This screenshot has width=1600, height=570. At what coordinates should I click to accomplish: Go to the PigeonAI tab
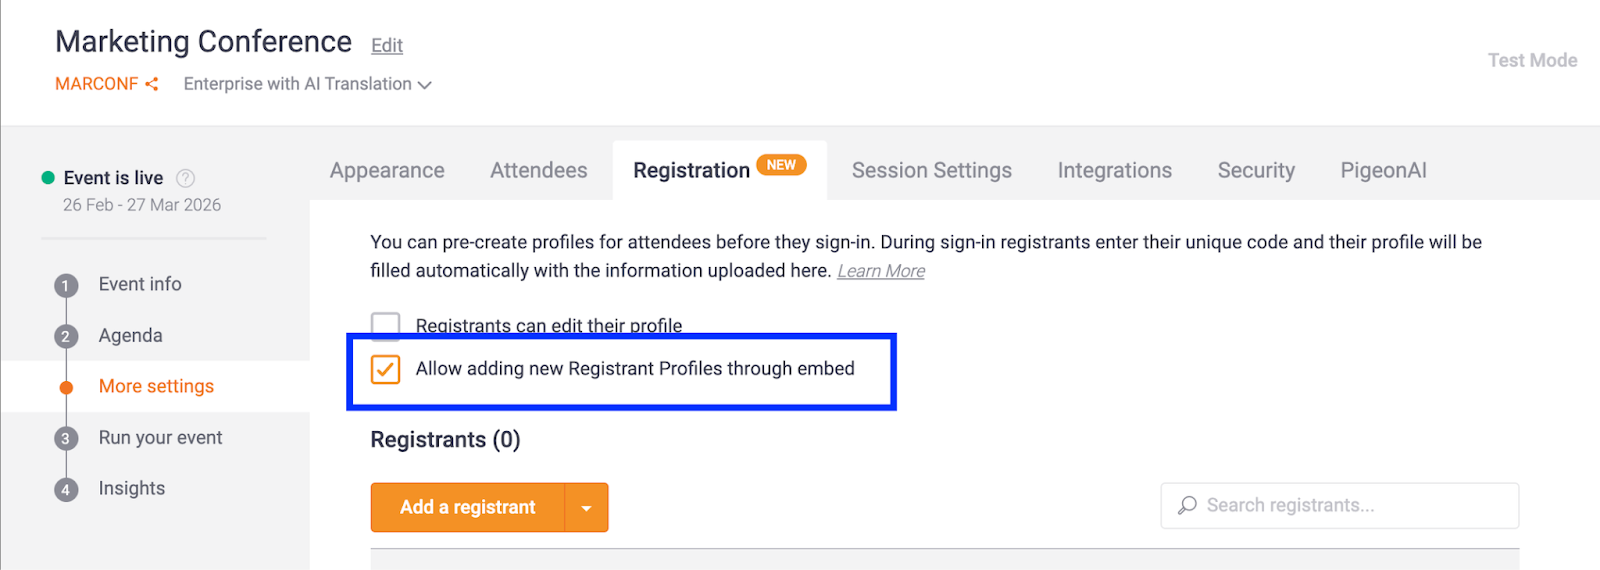pos(1383,171)
